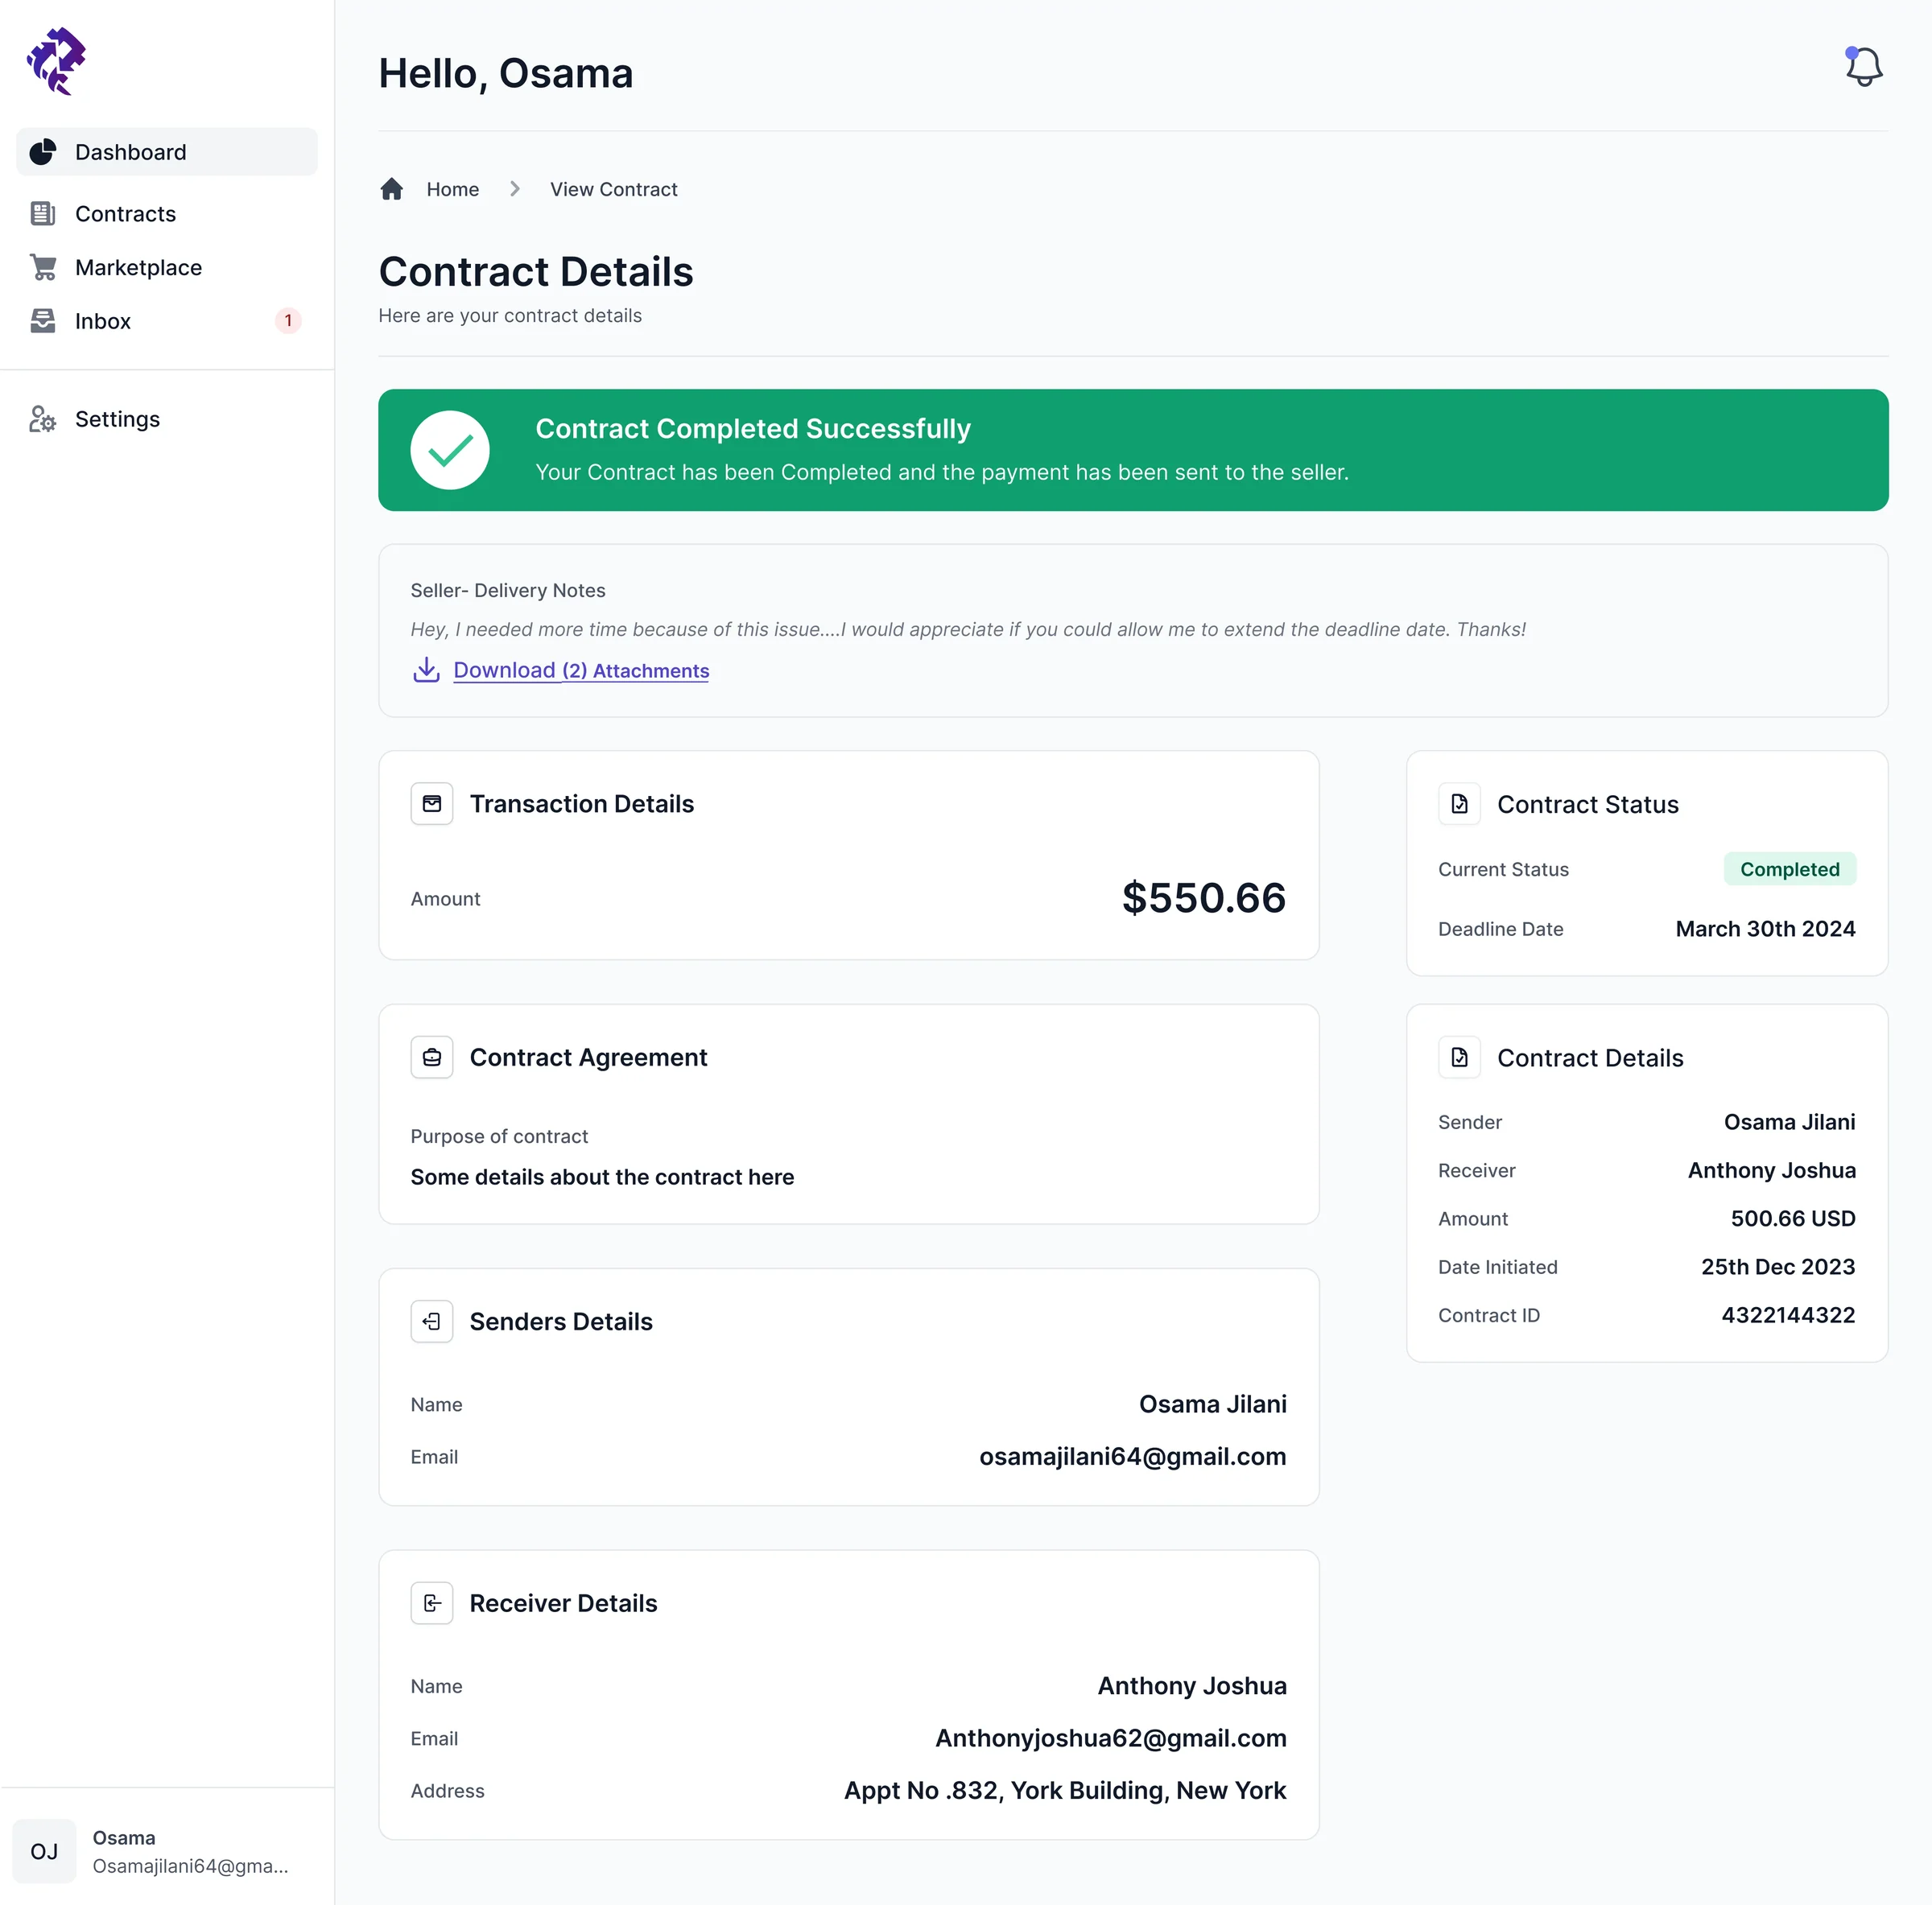Viewport: 1932px width, 1905px height.
Task: Go to Contracts in the sidebar
Action: tap(167, 213)
